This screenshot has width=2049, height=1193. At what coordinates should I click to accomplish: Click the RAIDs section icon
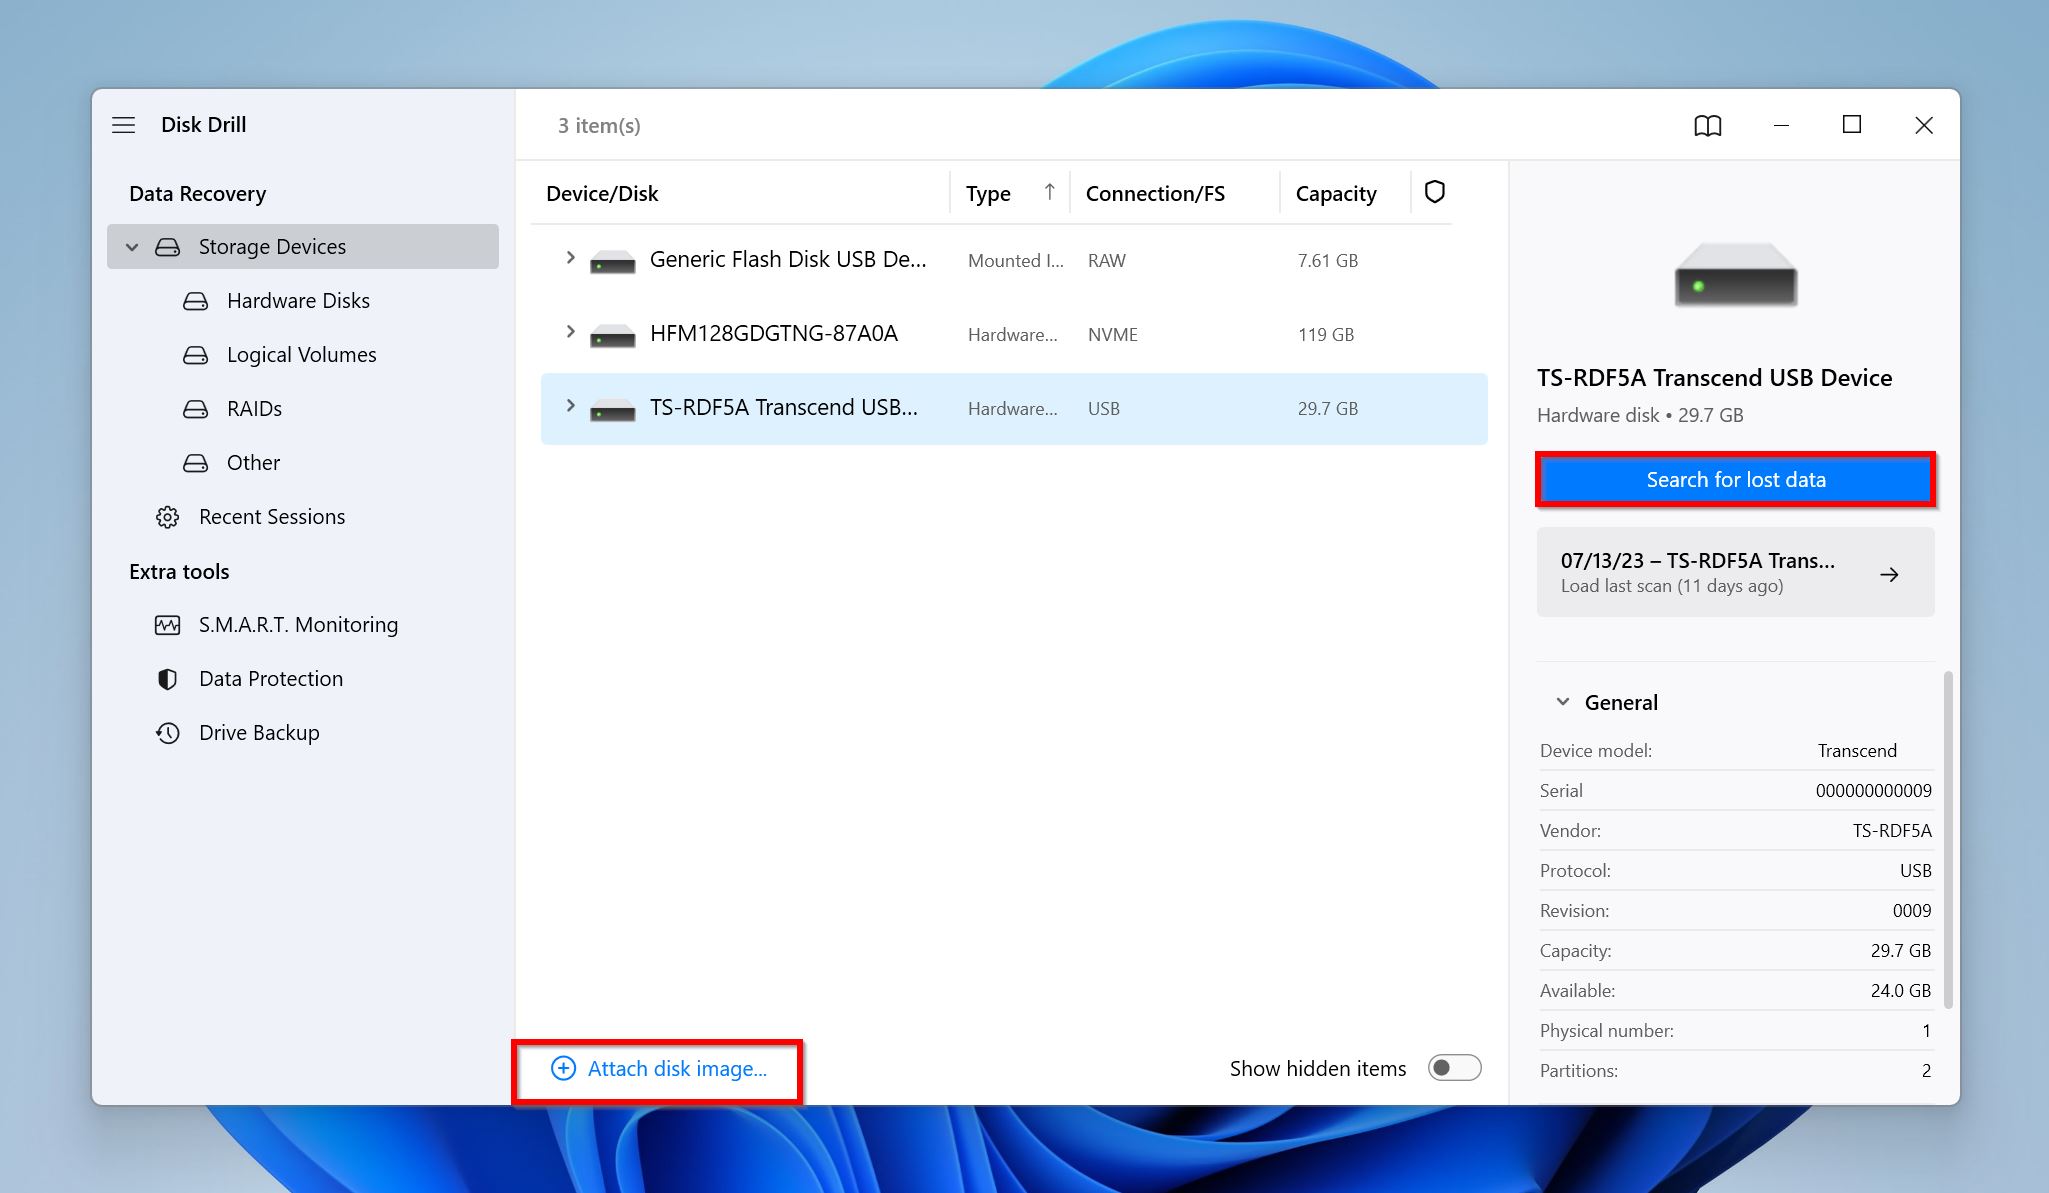pos(195,408)
